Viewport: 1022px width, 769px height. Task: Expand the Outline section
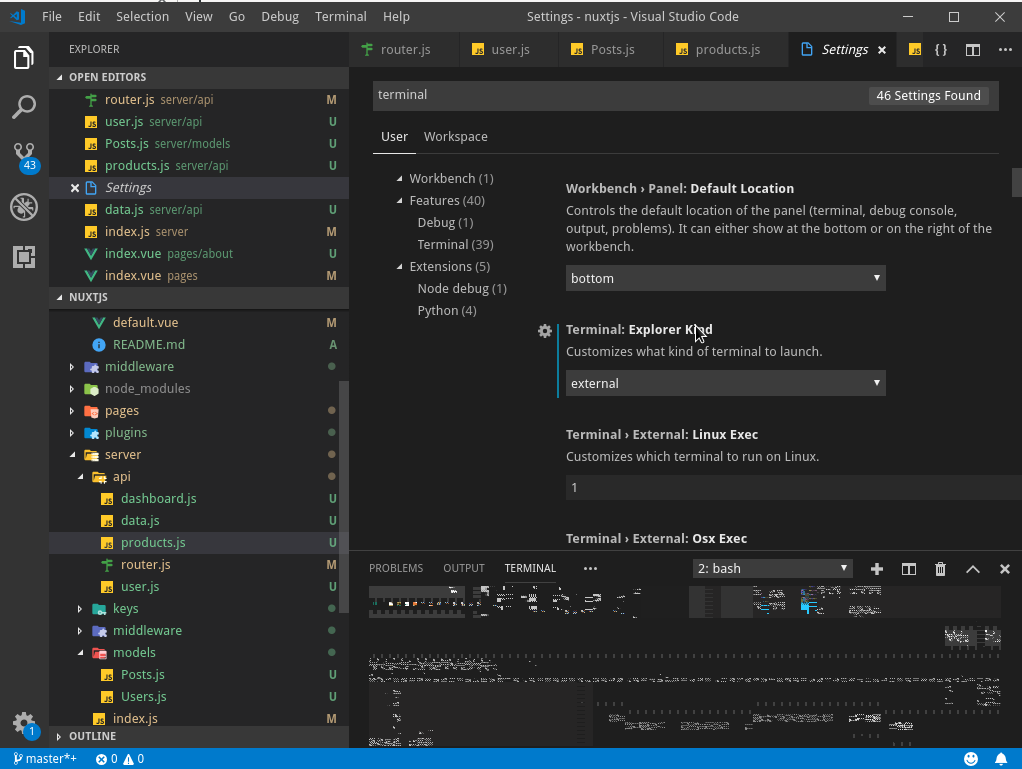click(199, 736)
